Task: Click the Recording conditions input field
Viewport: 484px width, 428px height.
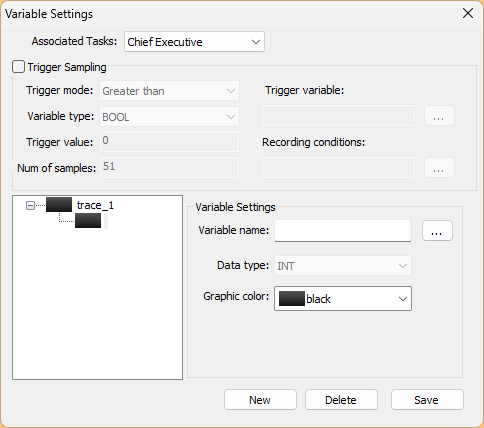Action: (x=338, y=167)
